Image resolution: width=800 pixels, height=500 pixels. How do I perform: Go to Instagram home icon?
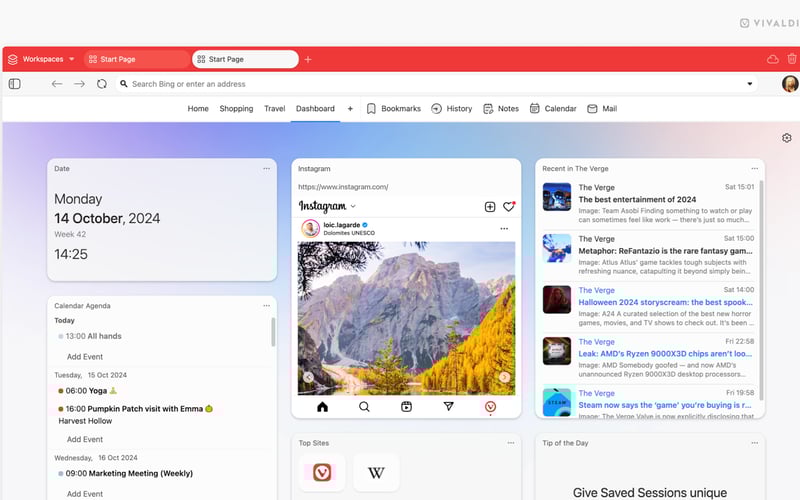click(x=322, y=407)
